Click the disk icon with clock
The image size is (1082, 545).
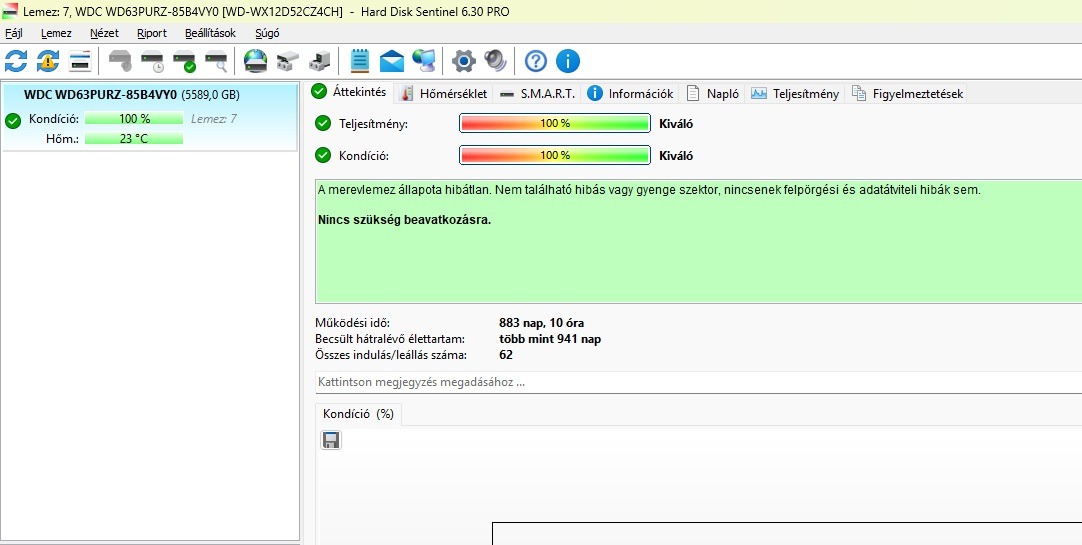pyautogui.click(x=153, y=61)
